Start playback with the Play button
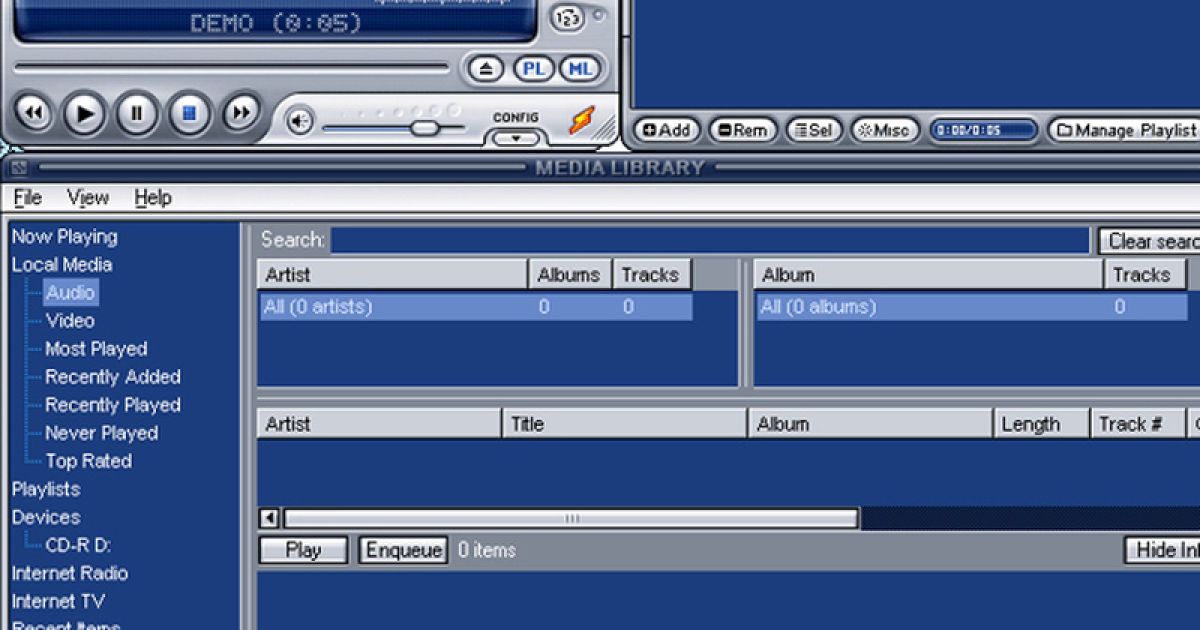1200x630 pixels. [x=85, y=114]
